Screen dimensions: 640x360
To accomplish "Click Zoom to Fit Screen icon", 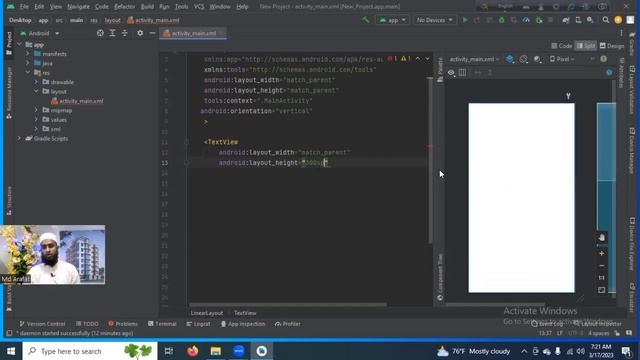I will (x=602, y=290).
